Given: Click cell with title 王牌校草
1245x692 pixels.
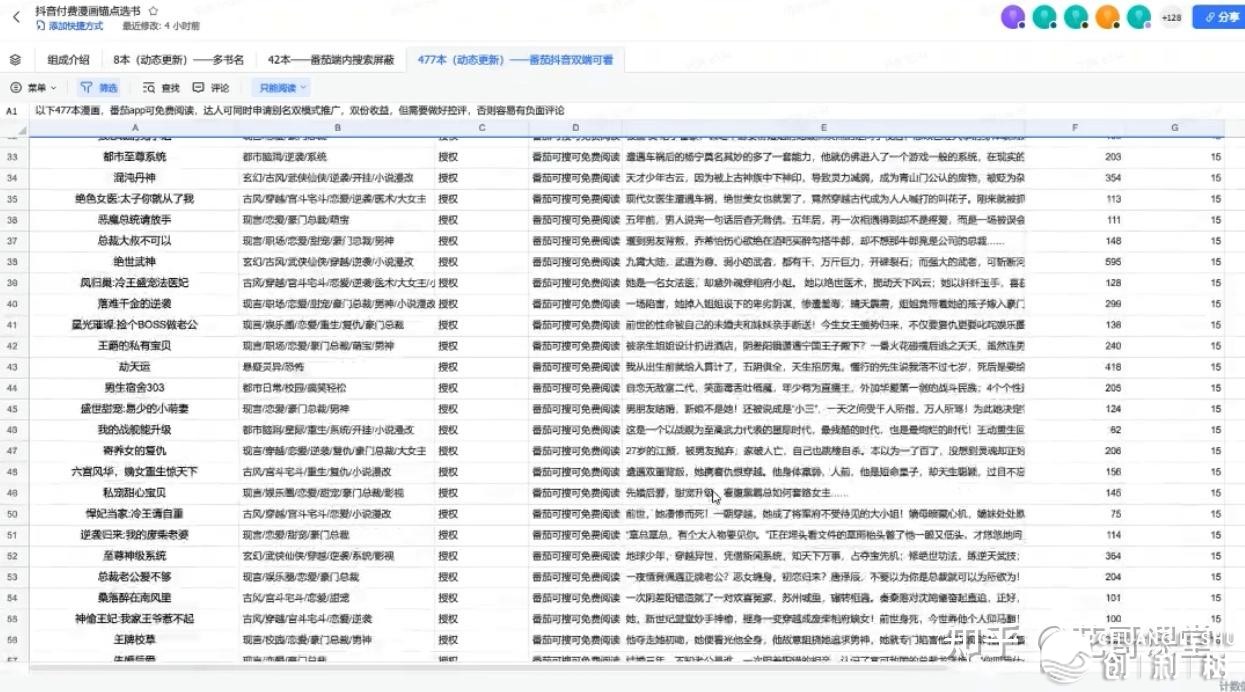Looking at the screenshot, I should pos(133,640).
